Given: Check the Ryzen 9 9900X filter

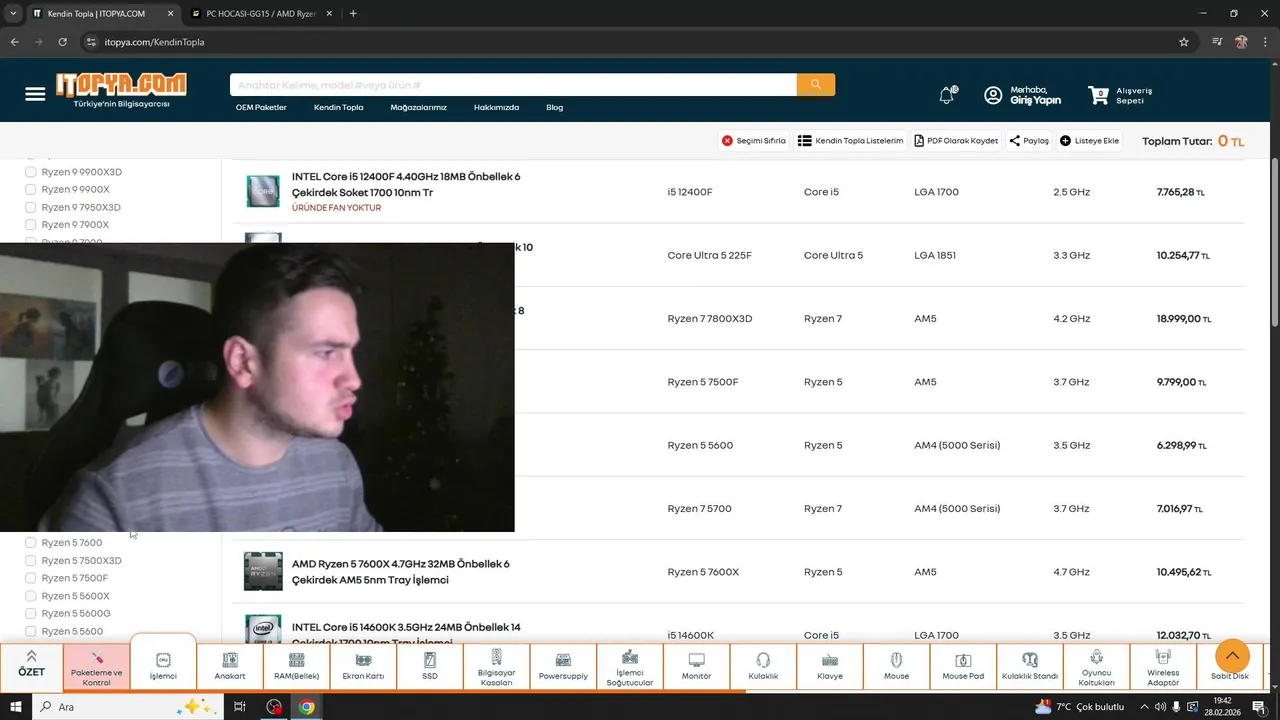Looking at the screenshot, I should (31, 189).
